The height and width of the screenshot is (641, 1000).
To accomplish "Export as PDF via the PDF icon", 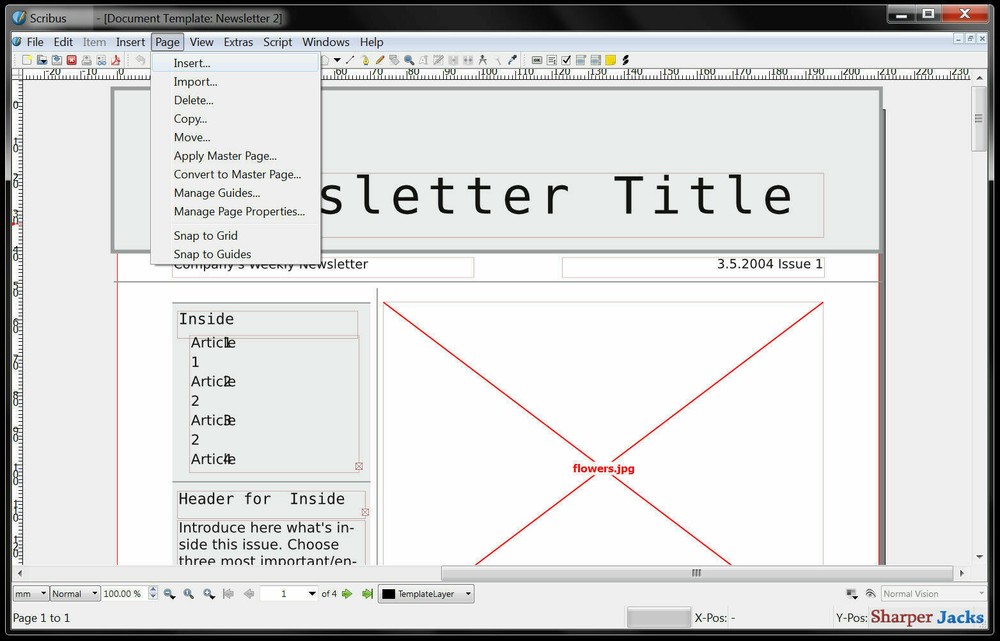I will click(117, 59).
